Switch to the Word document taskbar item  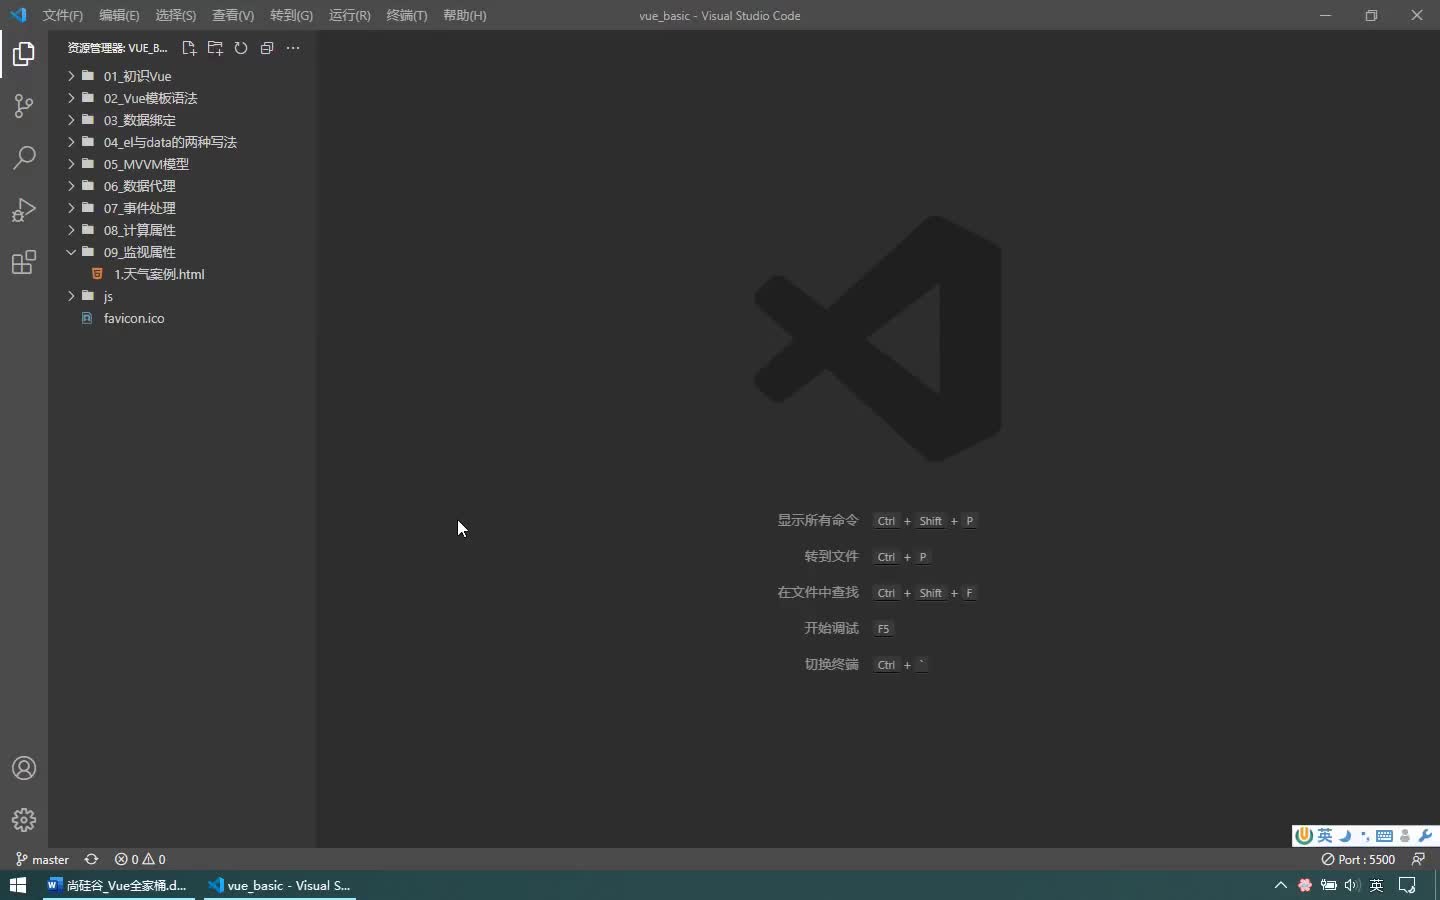click(119, 885)
